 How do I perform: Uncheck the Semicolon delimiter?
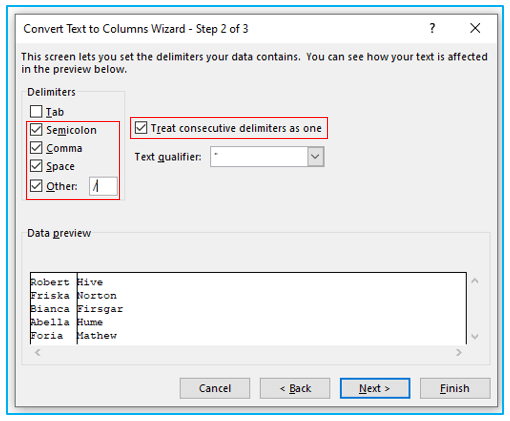(36, 130)
